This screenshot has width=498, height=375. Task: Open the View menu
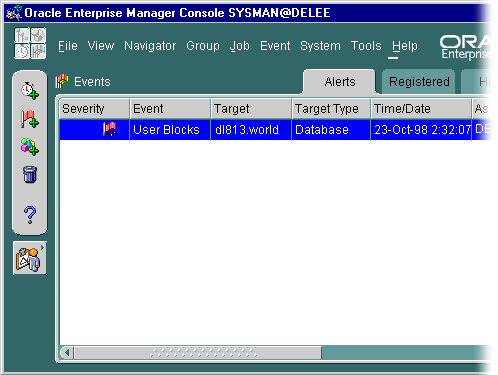101,46
